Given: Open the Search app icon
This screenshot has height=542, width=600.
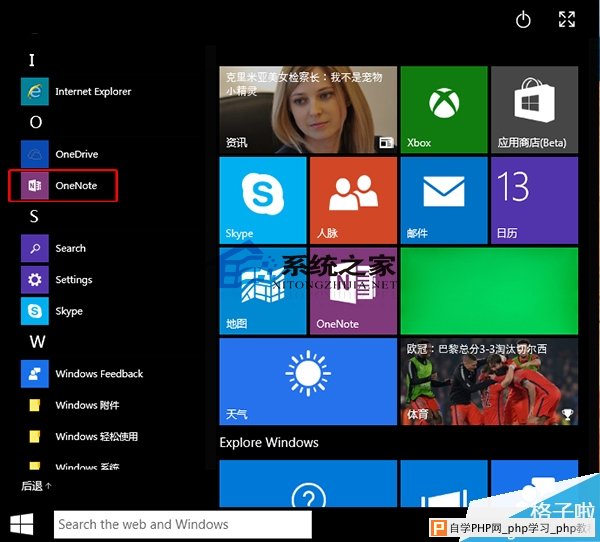Looking at the screenshot, I should pos(35,248).
